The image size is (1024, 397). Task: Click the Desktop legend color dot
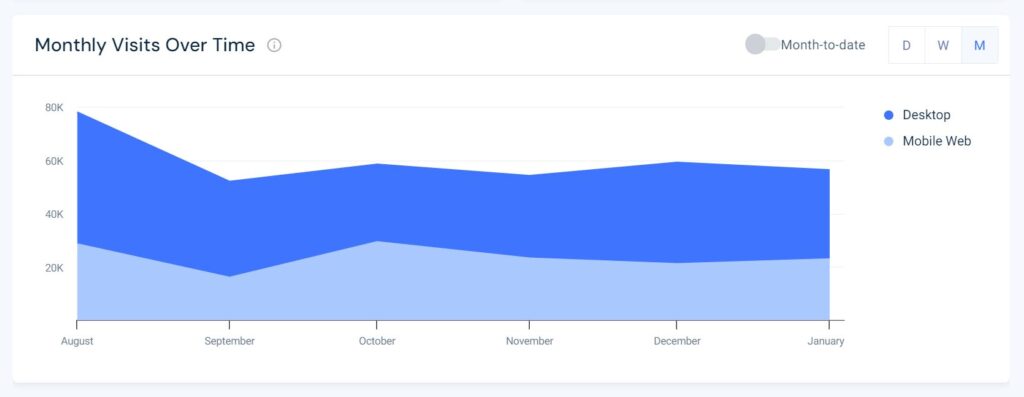coord(888,115)
